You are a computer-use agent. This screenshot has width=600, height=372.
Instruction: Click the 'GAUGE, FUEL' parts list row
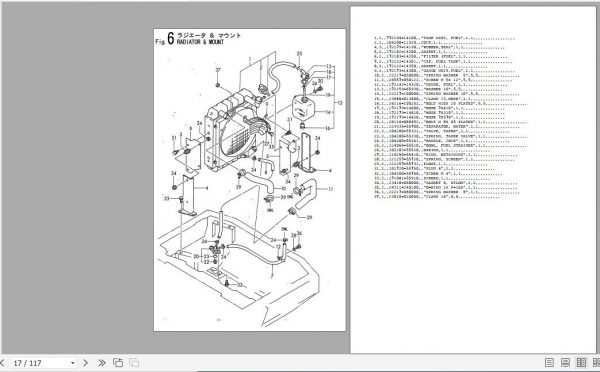coord(440,85)
